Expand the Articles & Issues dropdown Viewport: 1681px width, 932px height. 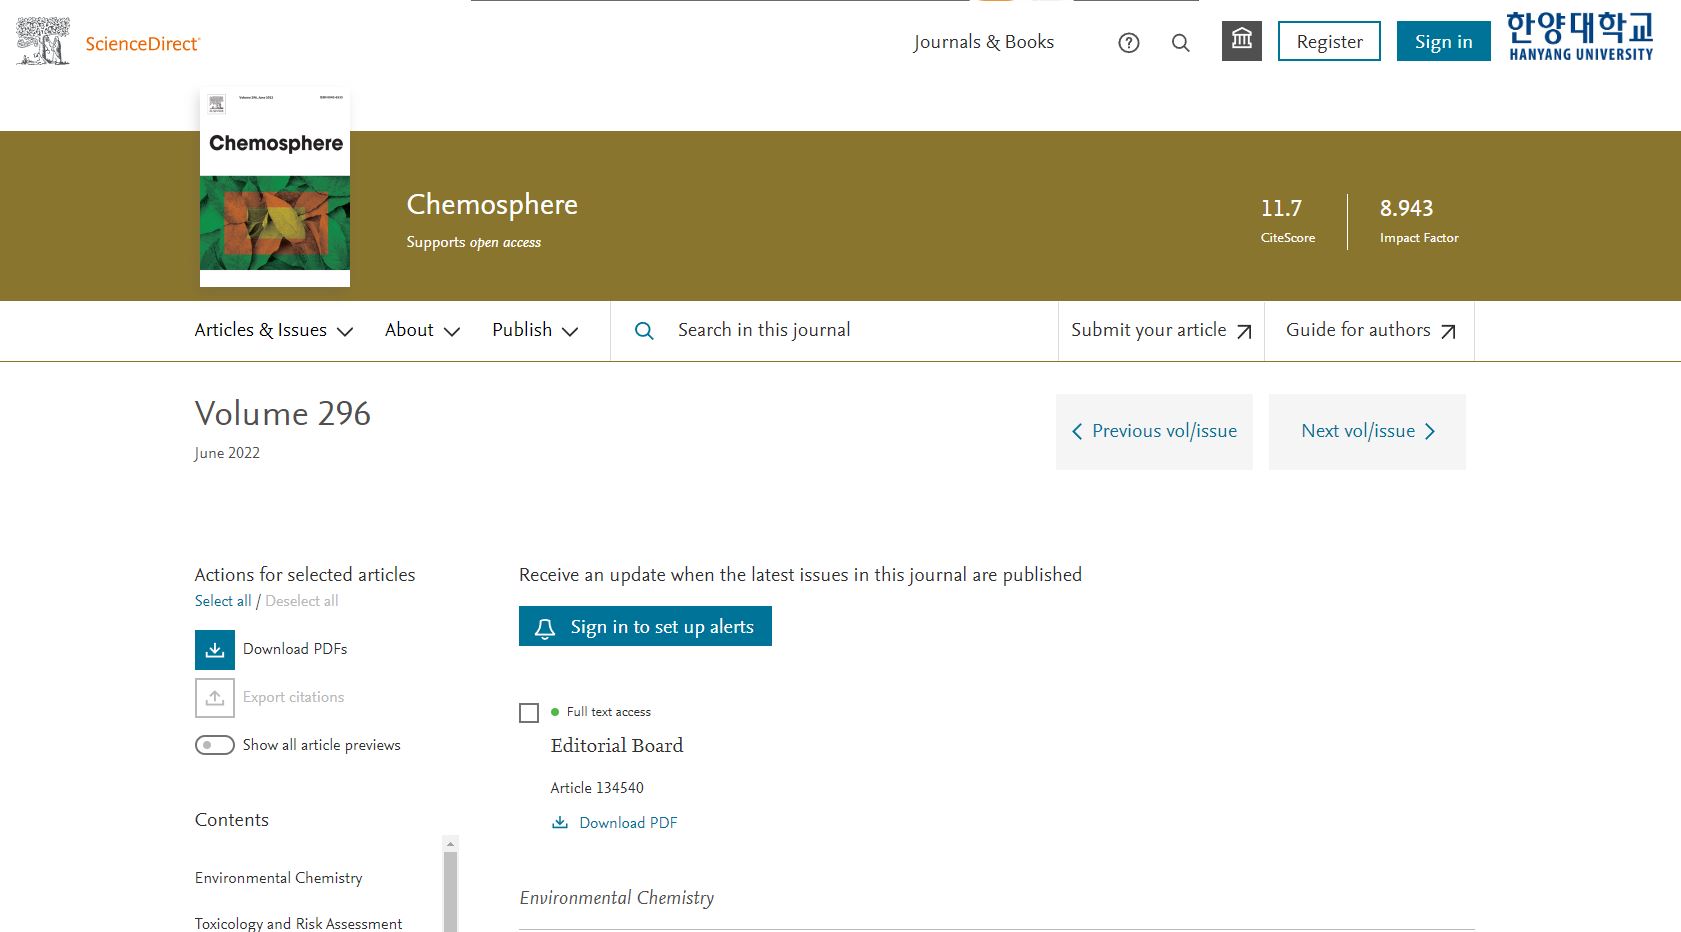click(x=273, y=331)
